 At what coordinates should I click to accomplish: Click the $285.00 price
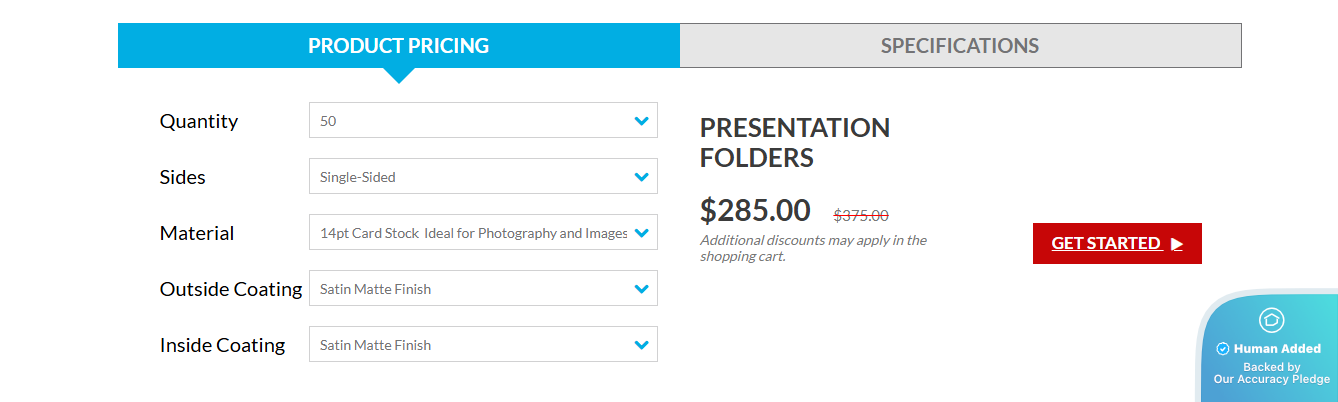(x=755, y=210)
